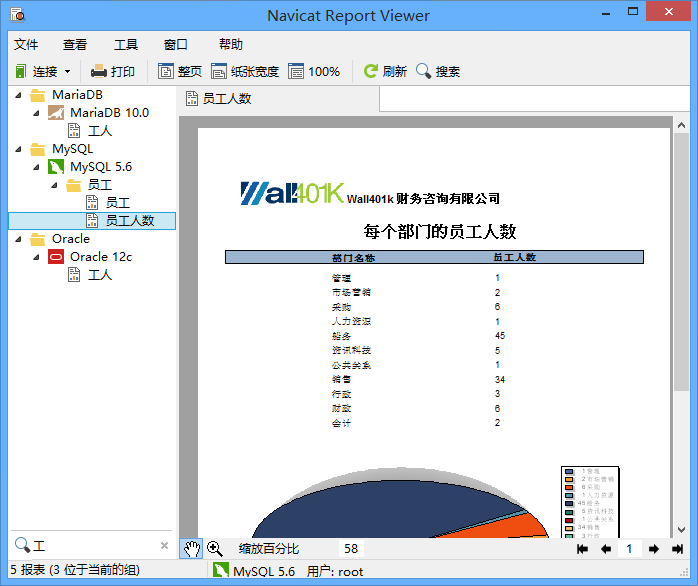
Task: Go to first report page
Action: point(582,549)
